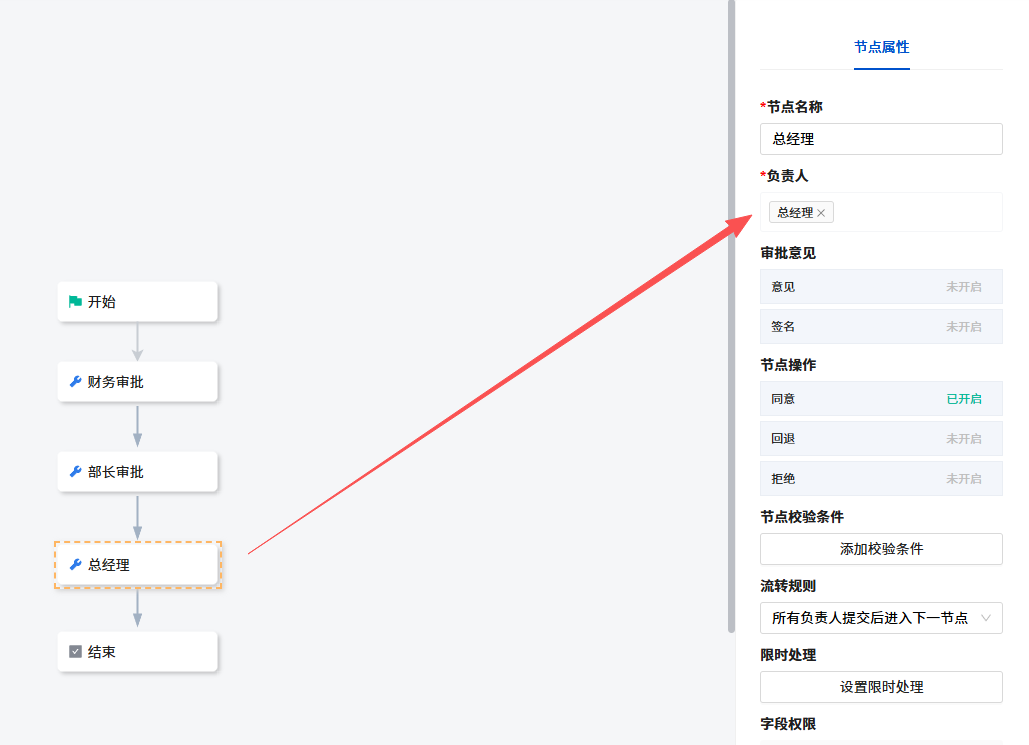This screenshot has width=1029, height=745.
Task: Click the checkbox icon on the 结束 node
Action: 77,651
